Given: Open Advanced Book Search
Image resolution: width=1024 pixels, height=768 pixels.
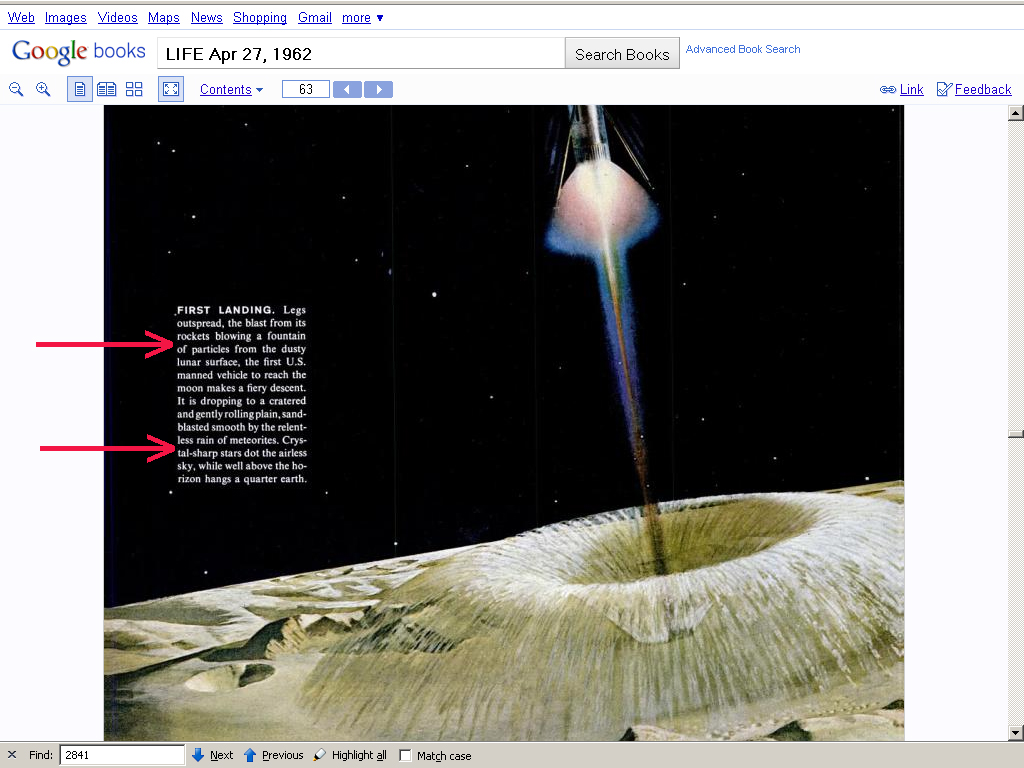Looking at the screenshot, I should [x=743, y=49].
